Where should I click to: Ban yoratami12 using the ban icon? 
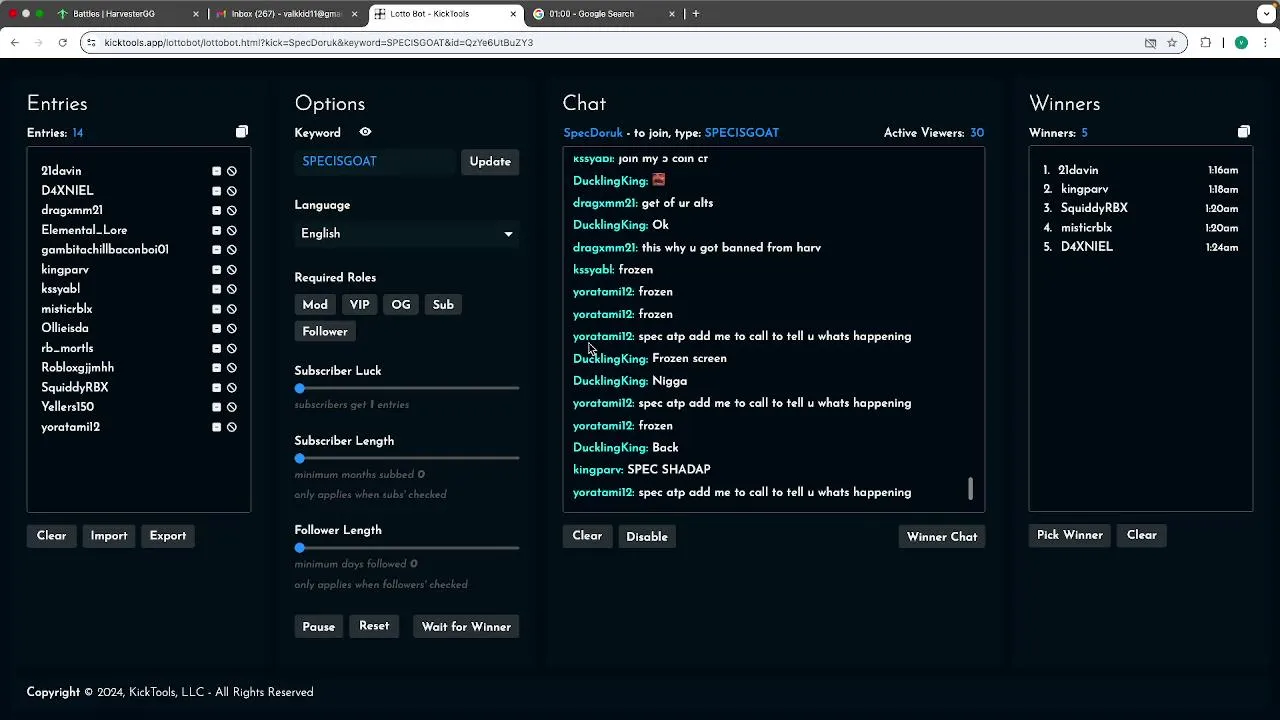[x=232, y=427]
